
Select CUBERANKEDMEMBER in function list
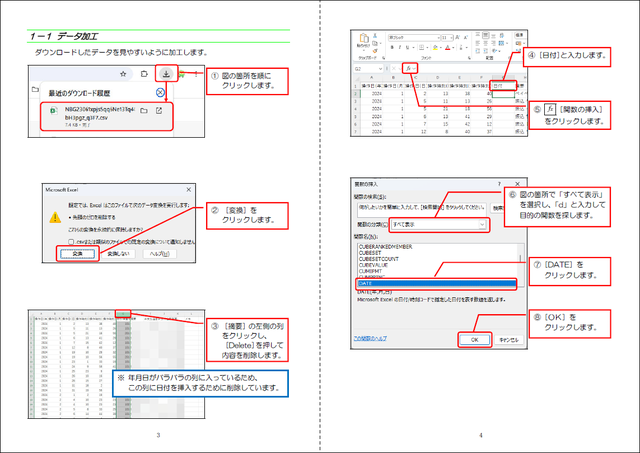pyautogui.click(x=385, y=247)
